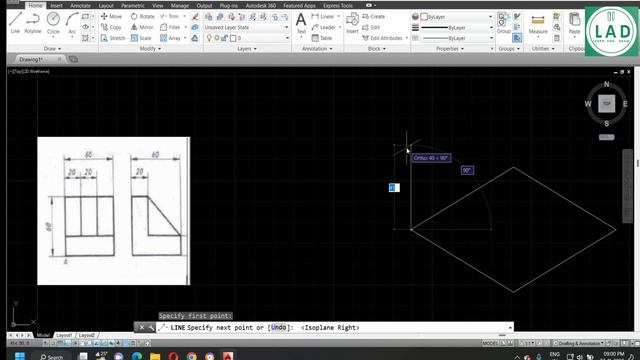This screenshot has width=640, height=360.
Task: Open the Layer Properties manager icon
Action: [209, 16]
